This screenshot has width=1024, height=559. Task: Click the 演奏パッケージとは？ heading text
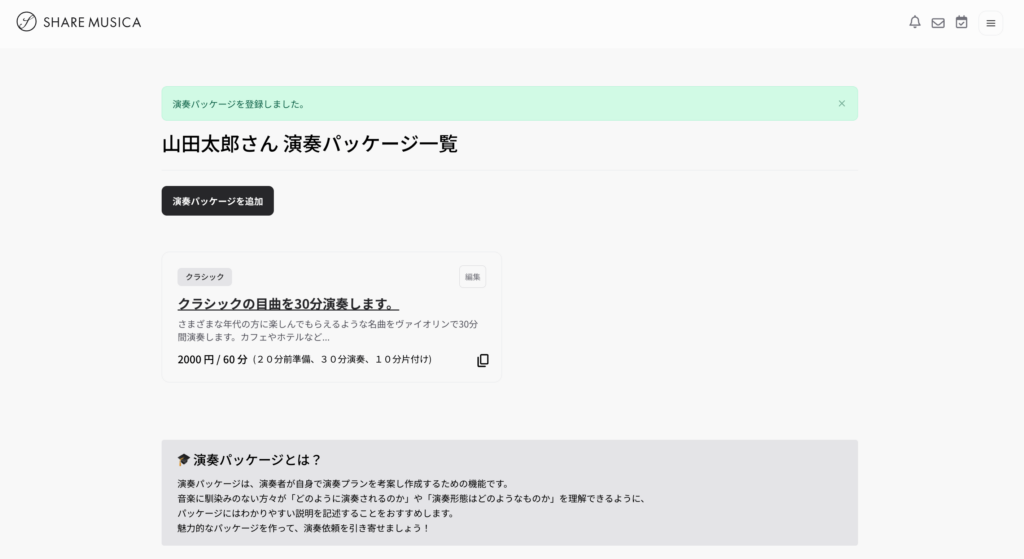(257, 460)
